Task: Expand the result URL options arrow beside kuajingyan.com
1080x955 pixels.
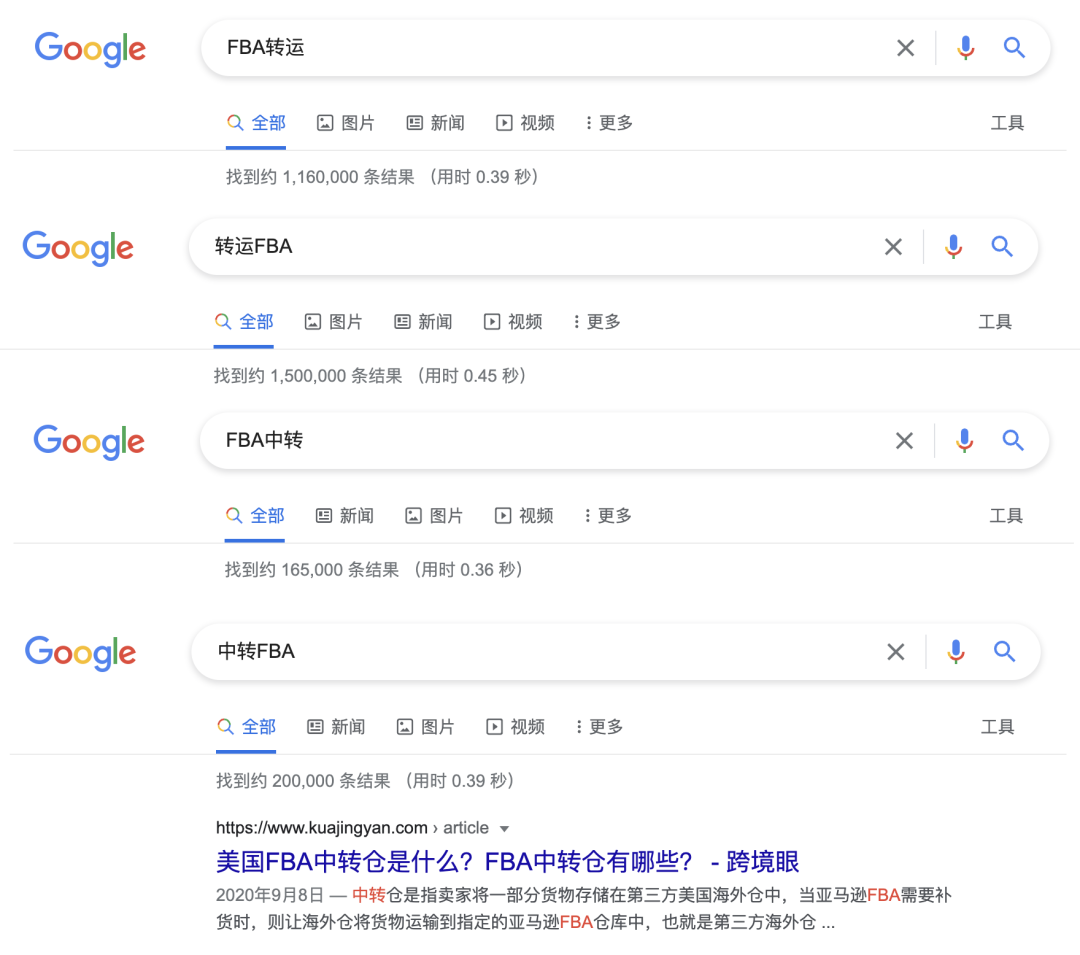Action: click(x=505, y=828)
